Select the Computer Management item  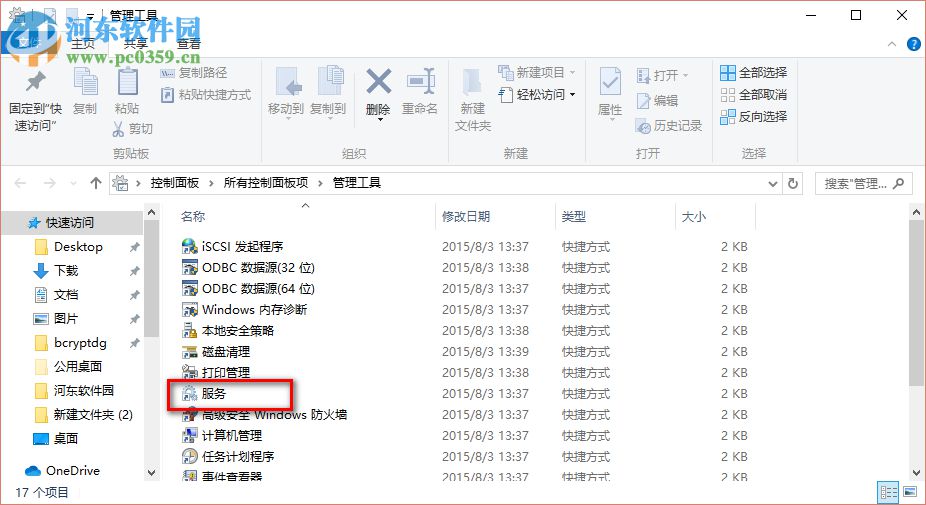221,435
